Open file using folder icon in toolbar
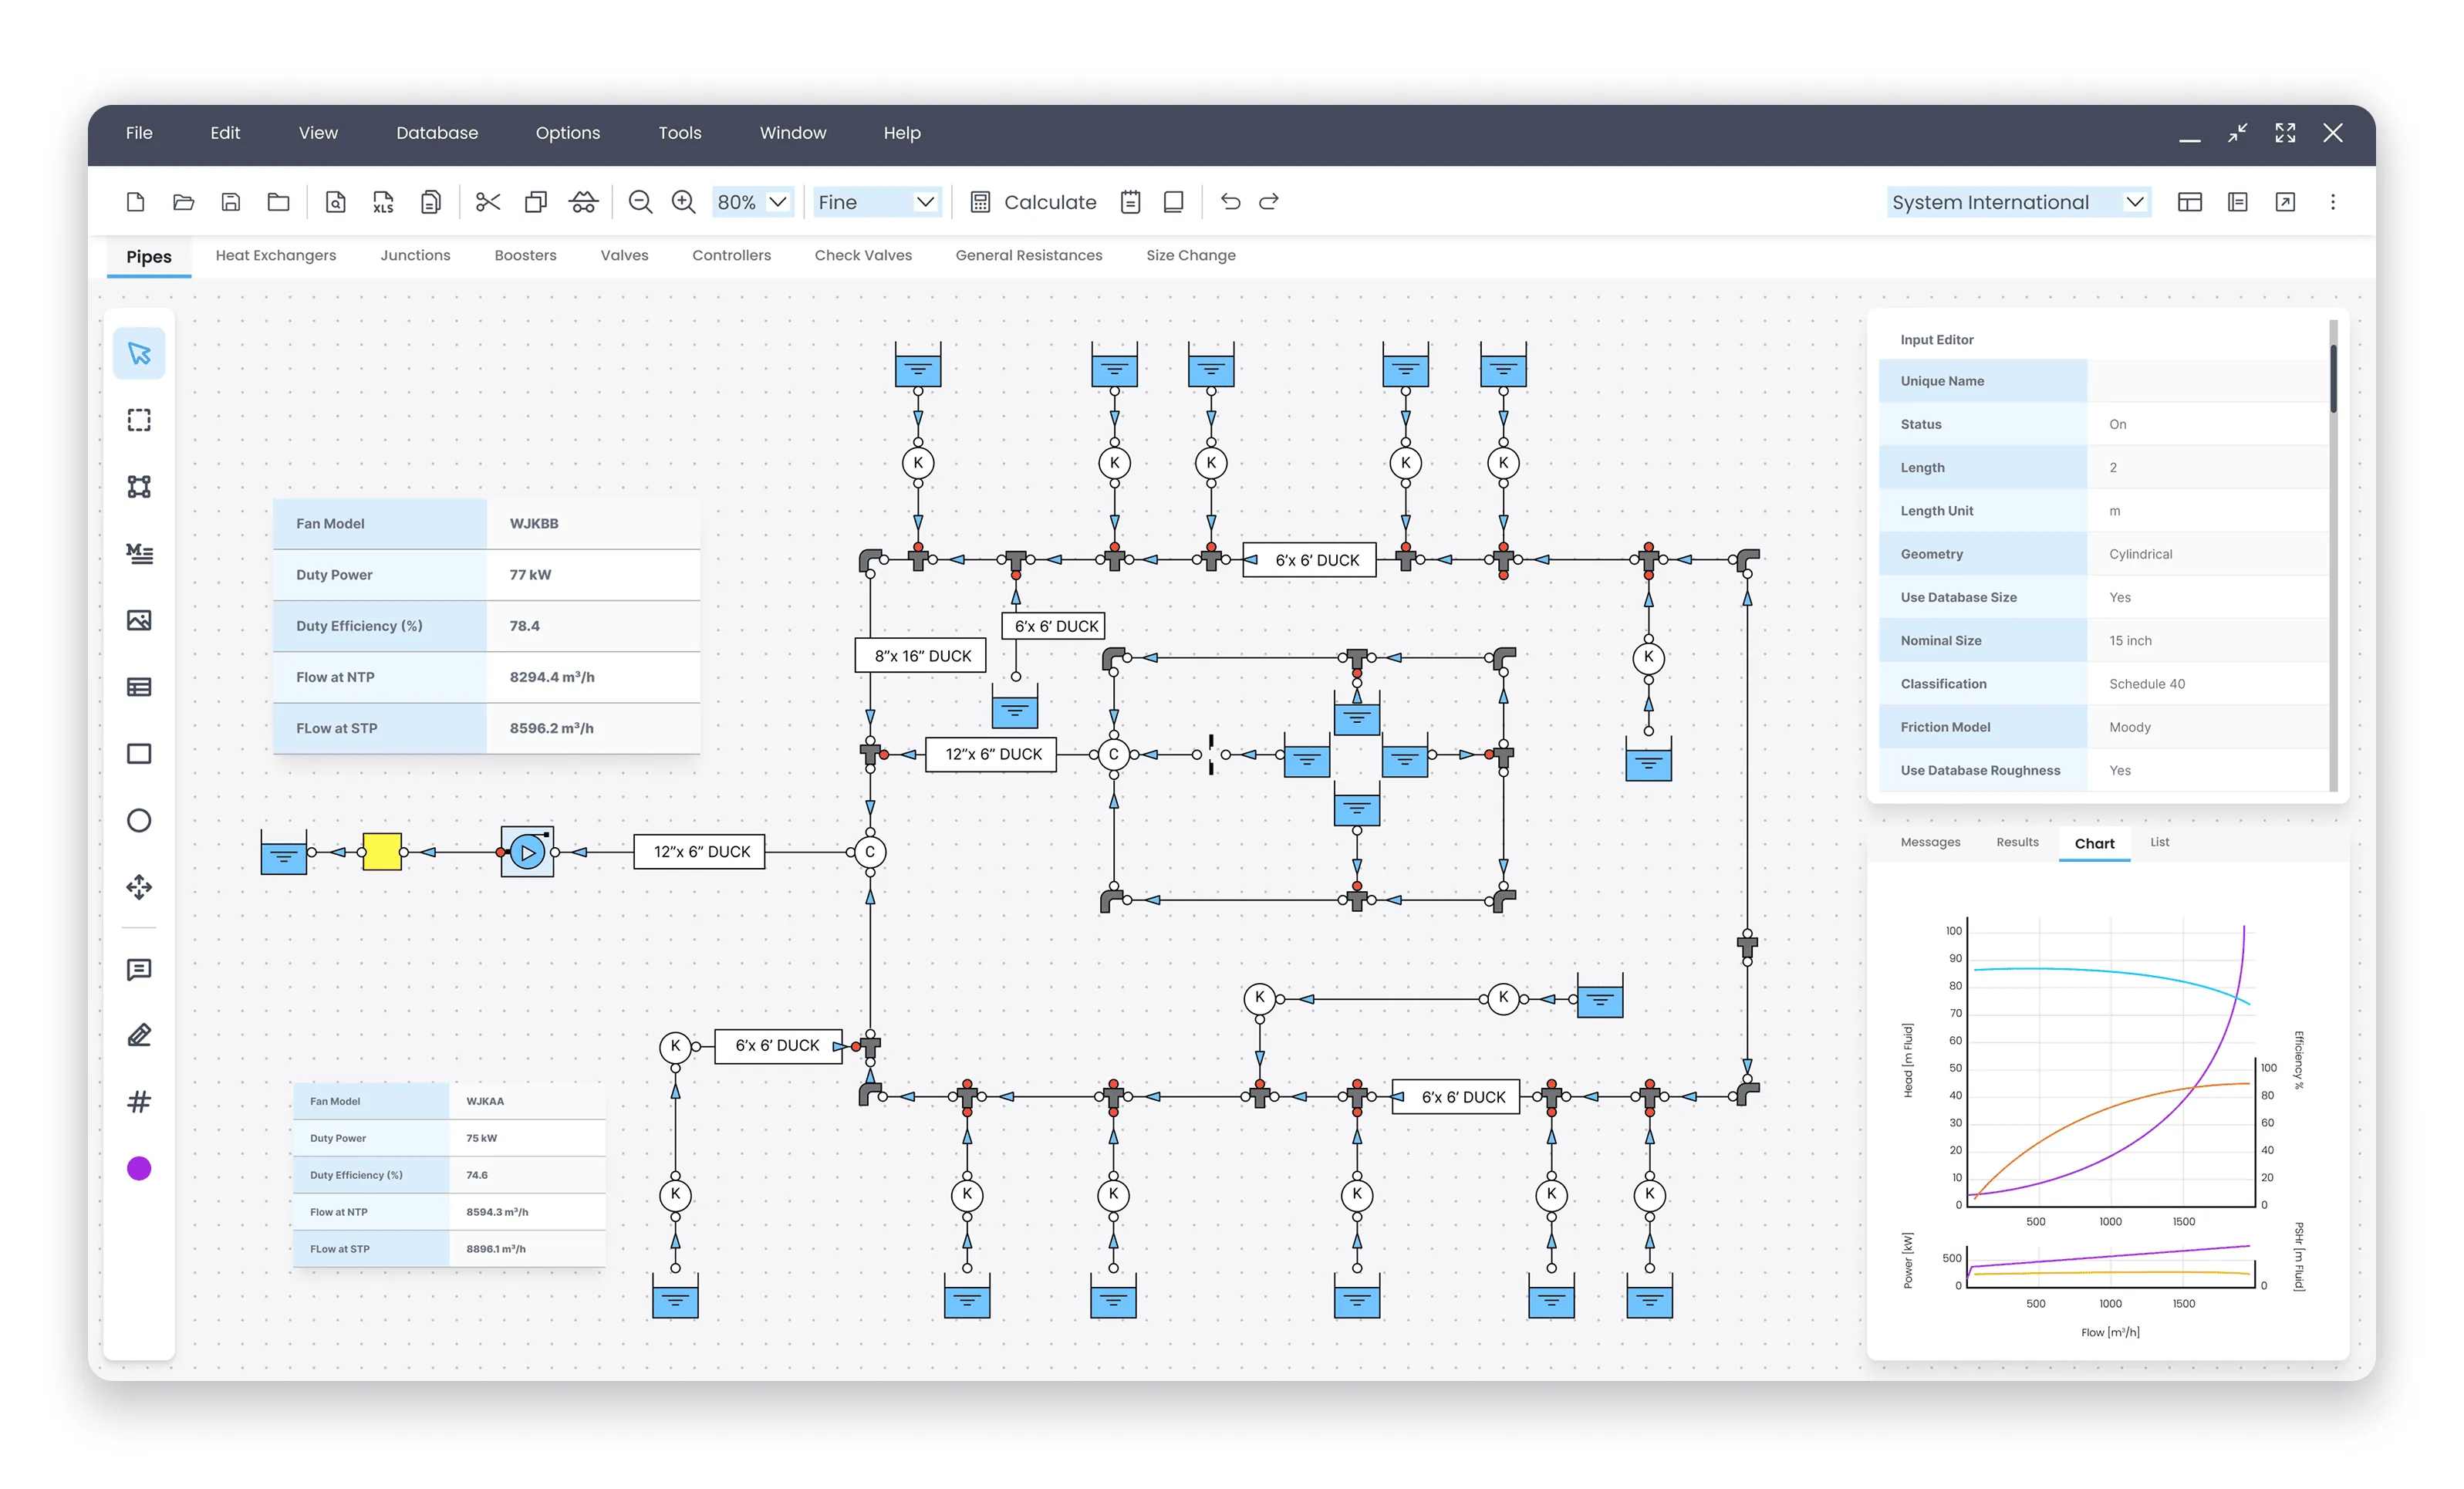 pos(183,202)
